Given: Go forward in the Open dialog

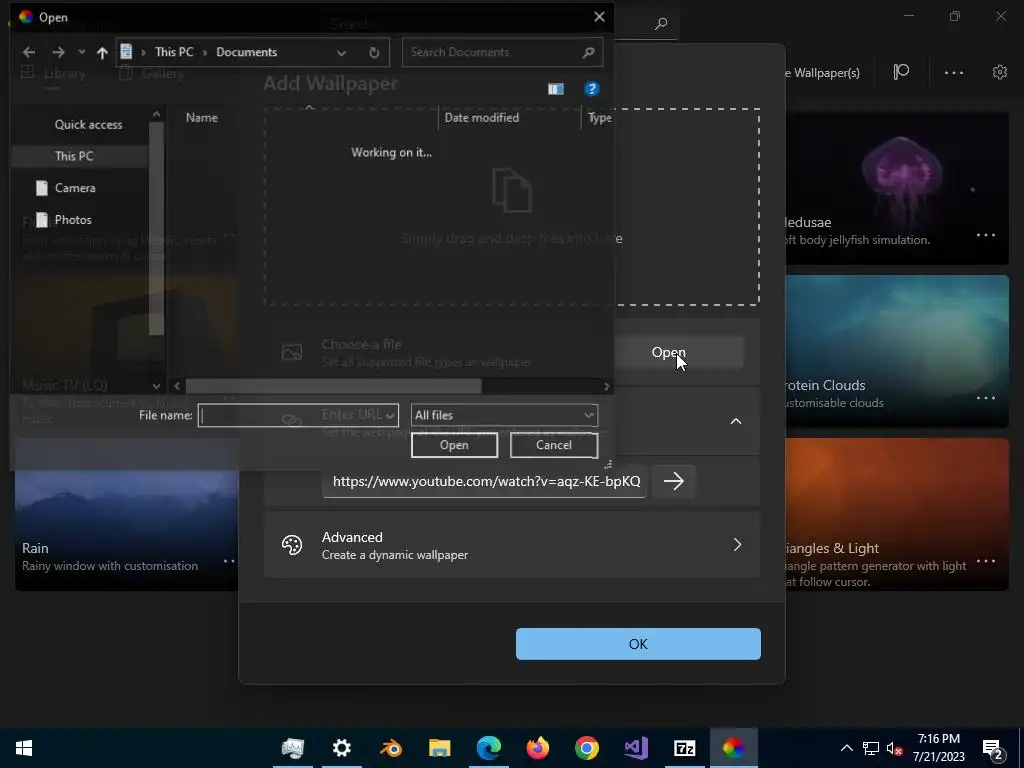Looking at the screenshot, I should (x=58, y=52).
